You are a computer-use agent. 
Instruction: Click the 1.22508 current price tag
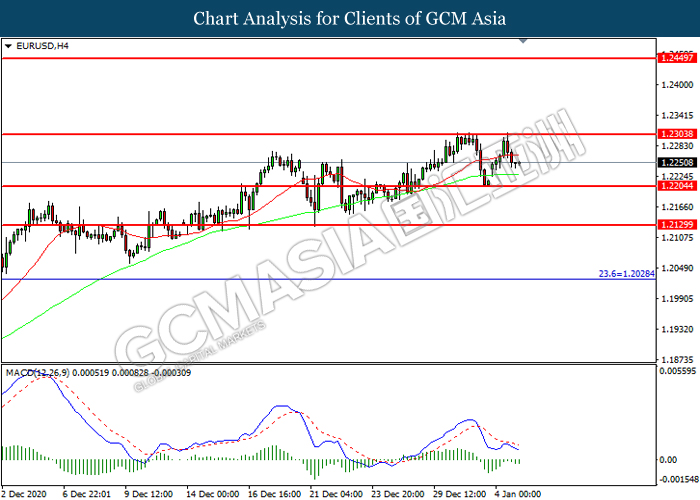tap(677, 162)
